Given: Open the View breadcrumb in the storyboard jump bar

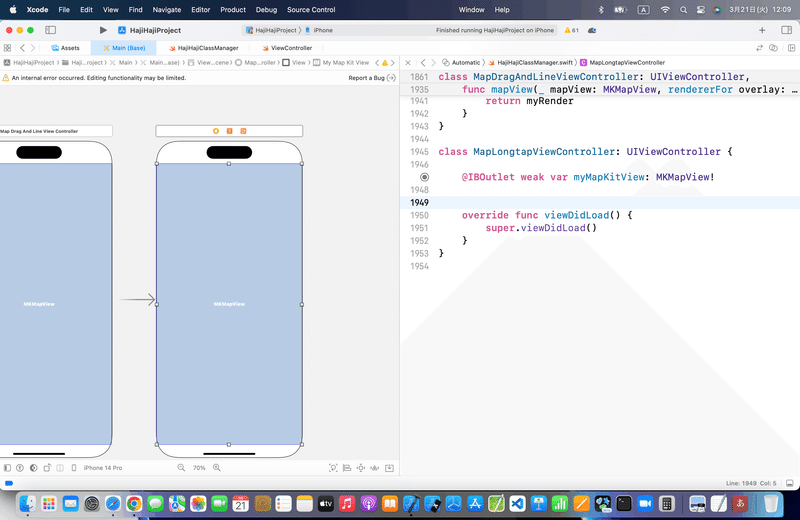Looking at the screenshot, I should (x=294, y=63).
